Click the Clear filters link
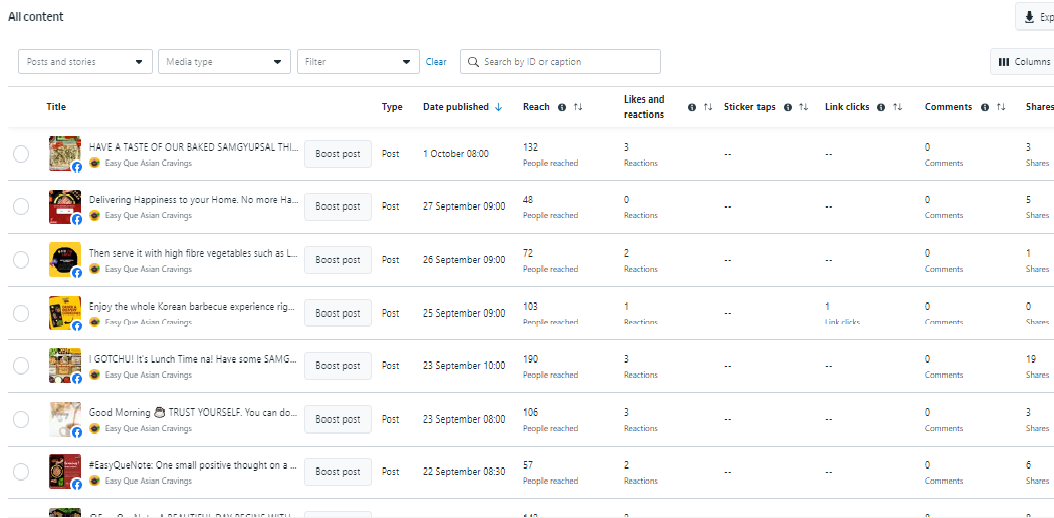 click(x=436, y=62)
